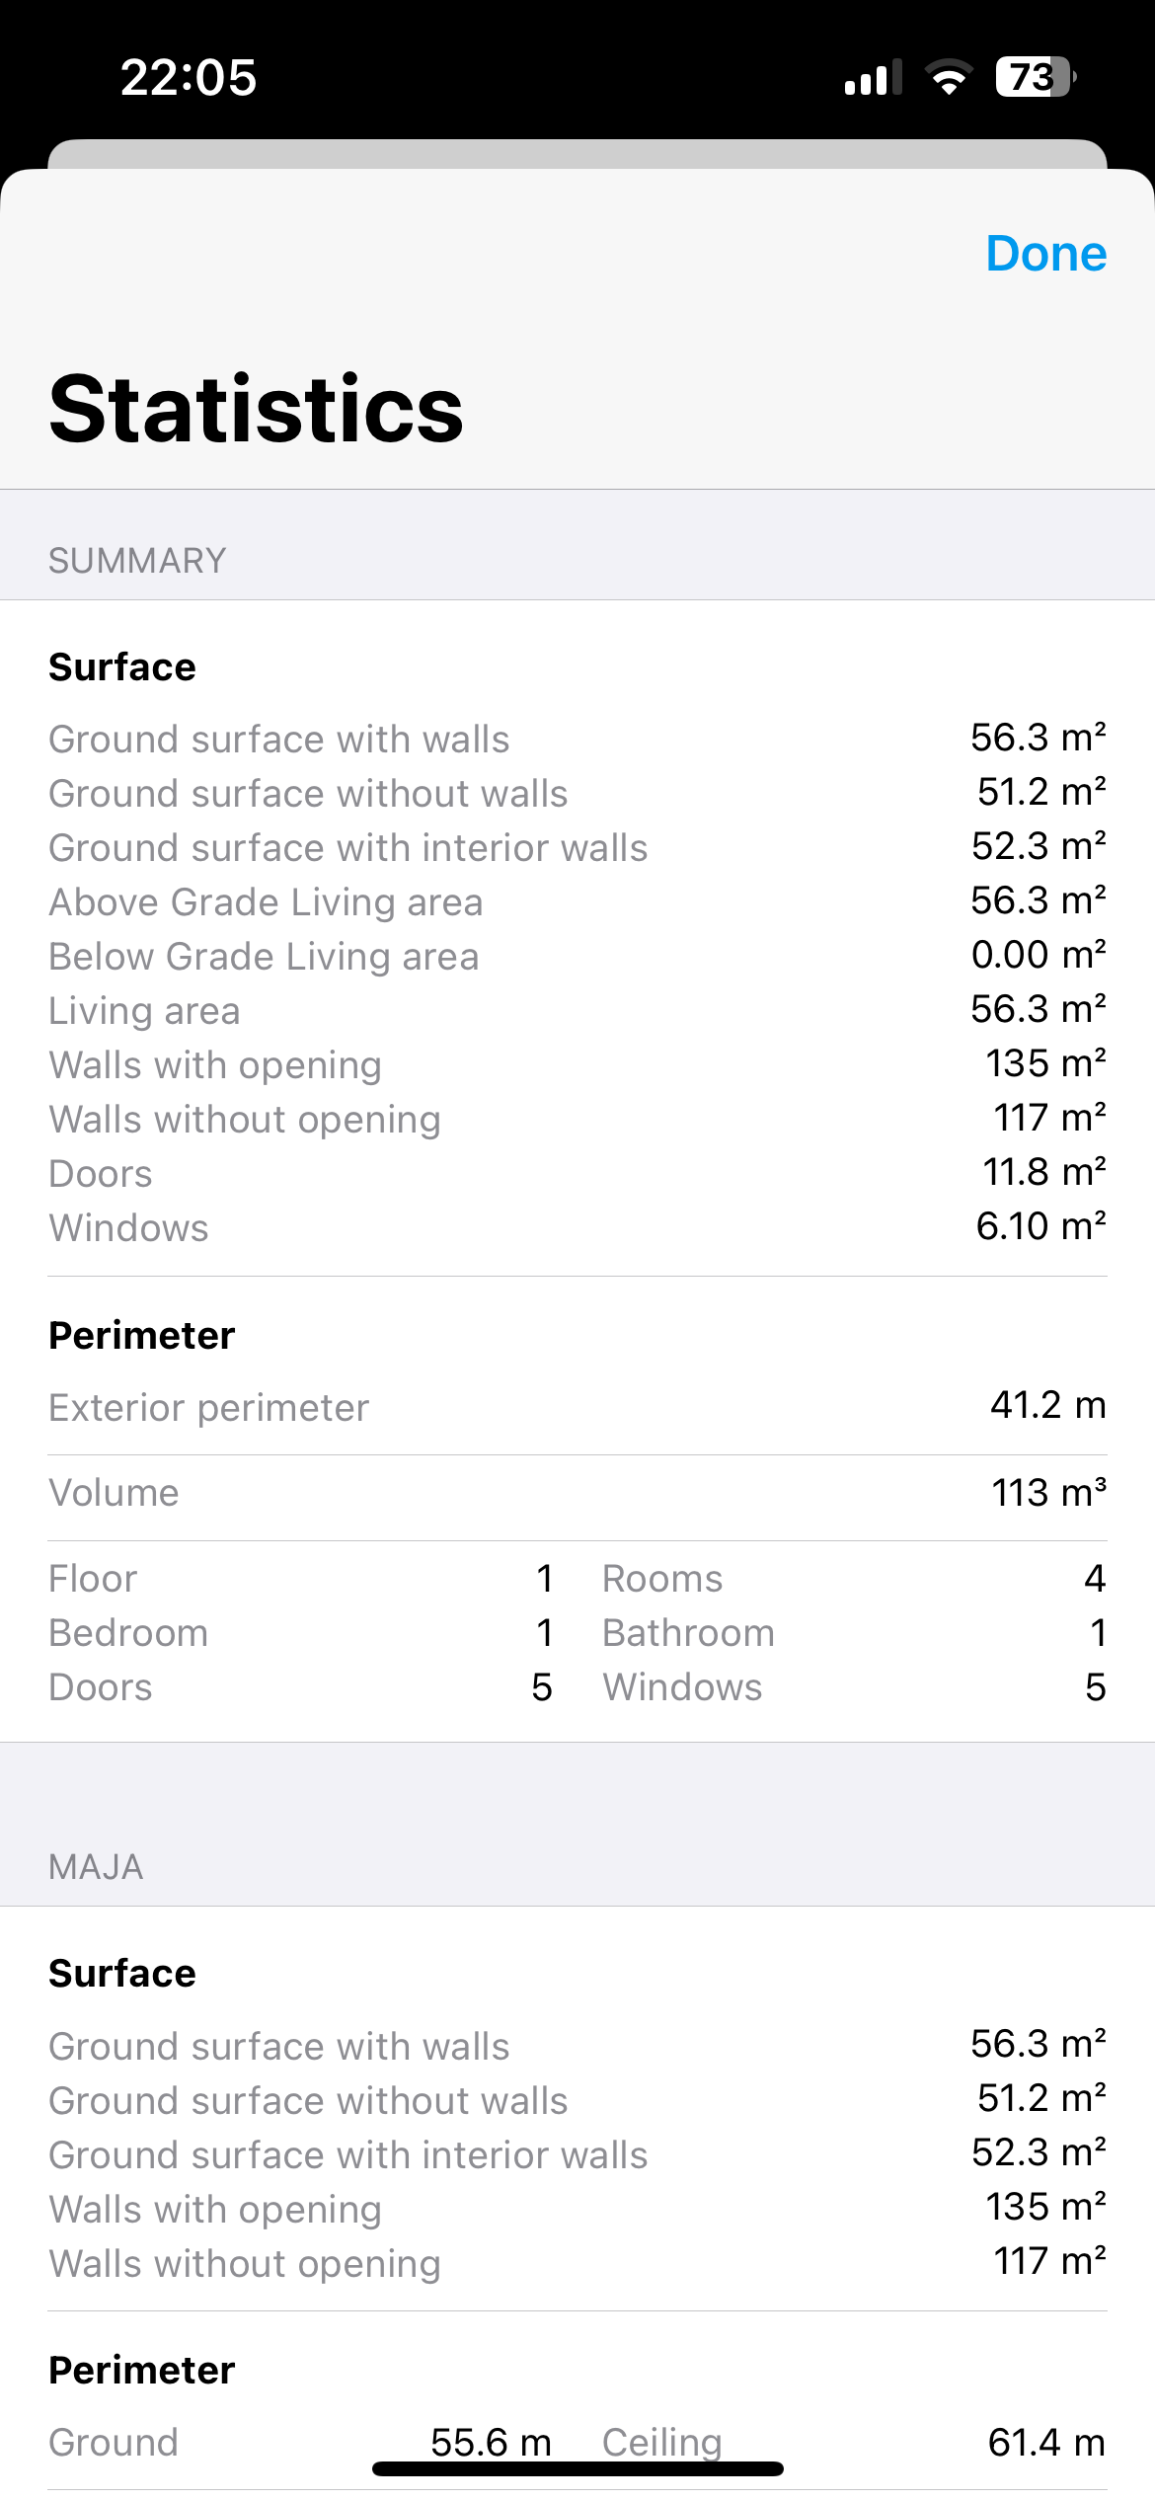Select the SUMMARY section header

[138, 560]
